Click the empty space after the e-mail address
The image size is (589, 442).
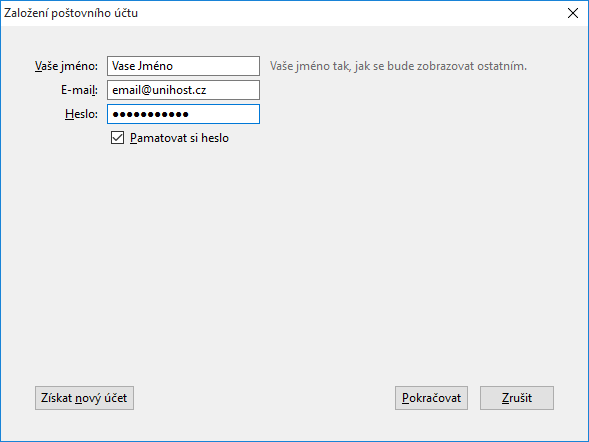click(233, 90)
